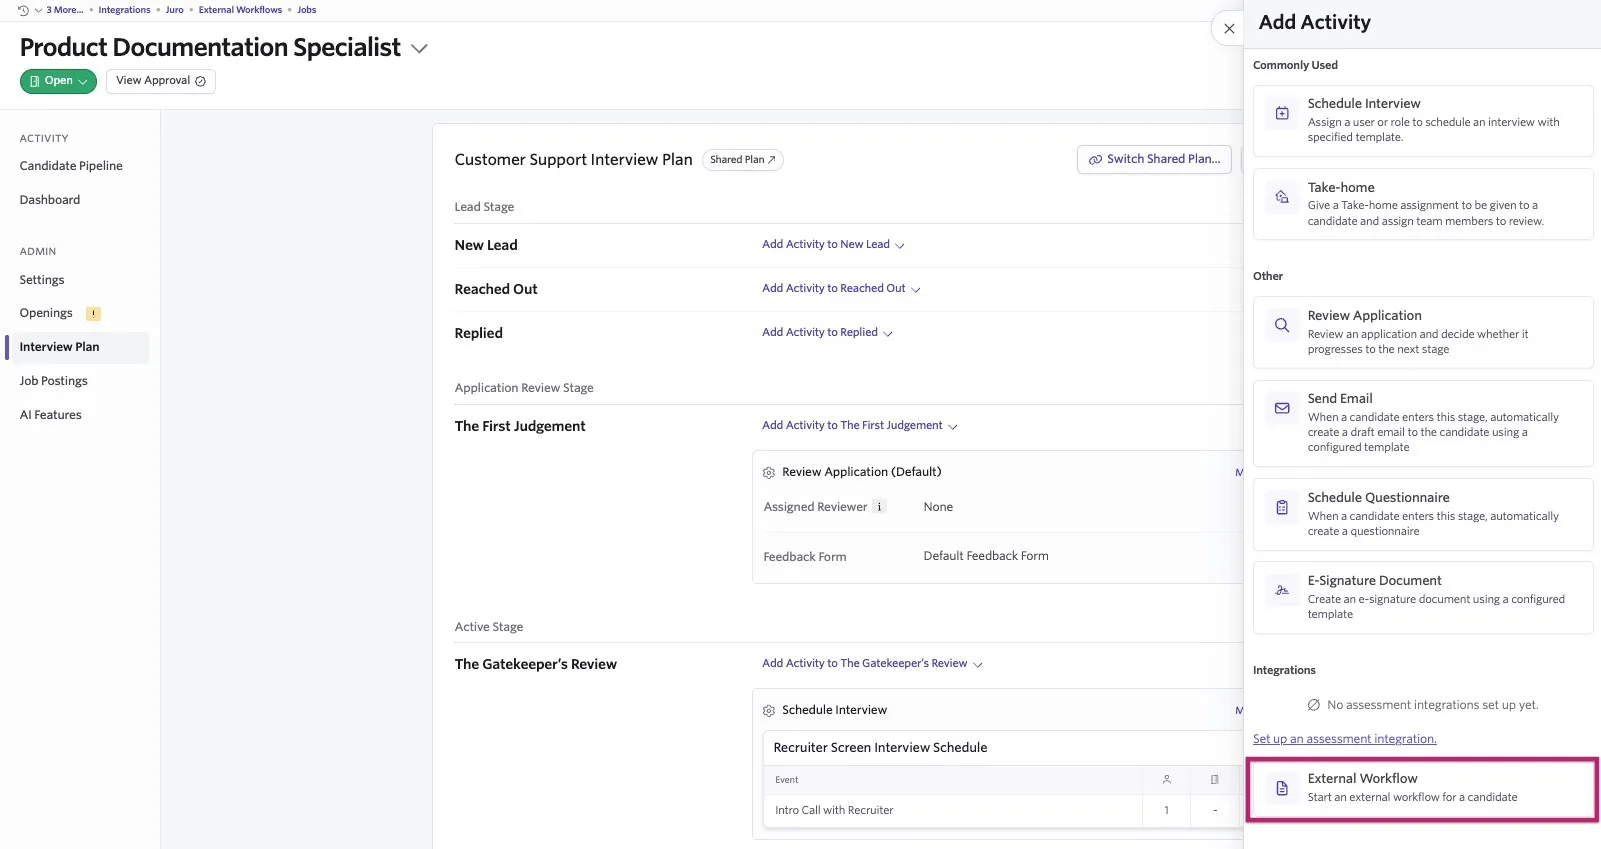Screen dimensions: 1601x849
Task: Open the Juro breadcrumb link
Action: point(174,10)
